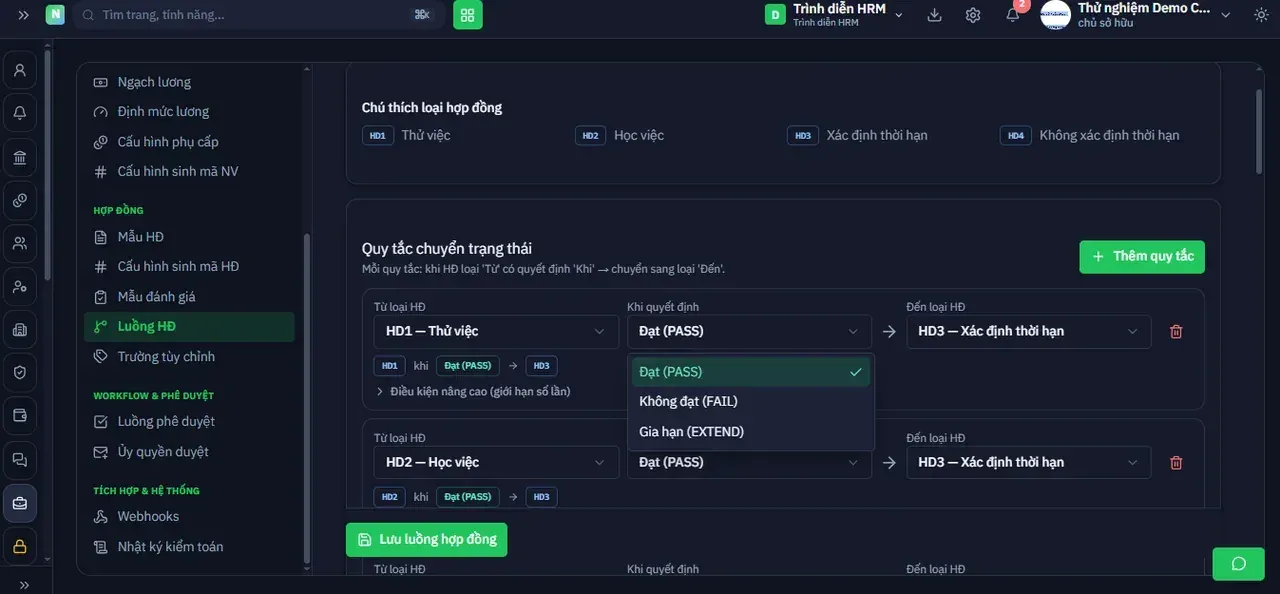Open notifications bell with badge 2

(x=1013, y=15)
